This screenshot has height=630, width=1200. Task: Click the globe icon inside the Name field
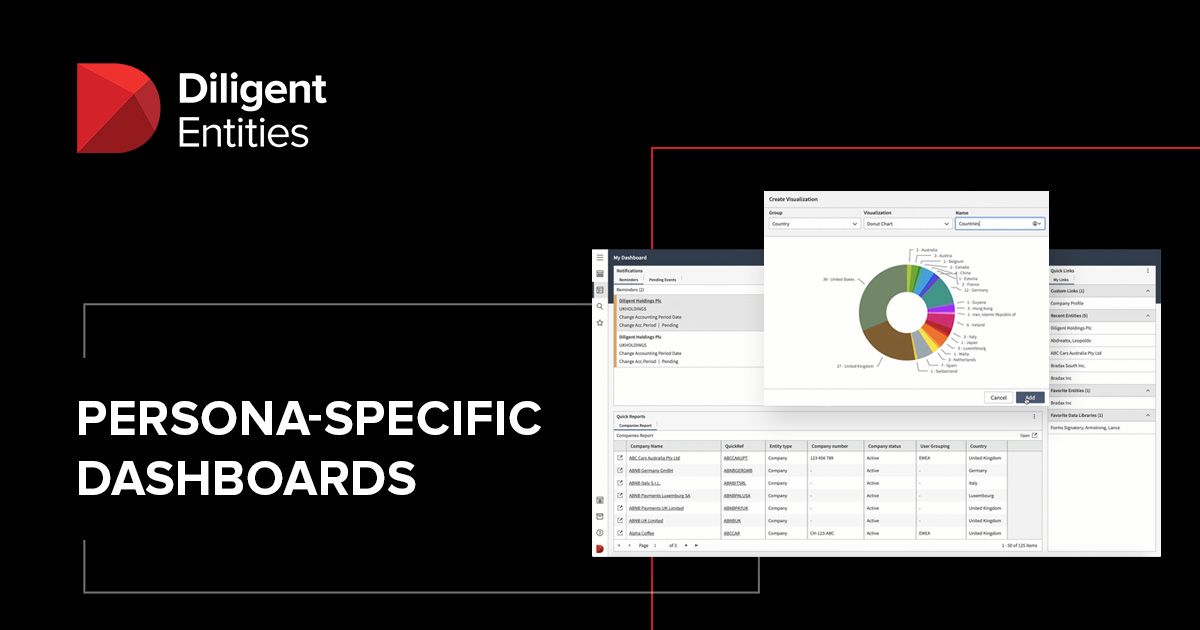click(1034, 224)
